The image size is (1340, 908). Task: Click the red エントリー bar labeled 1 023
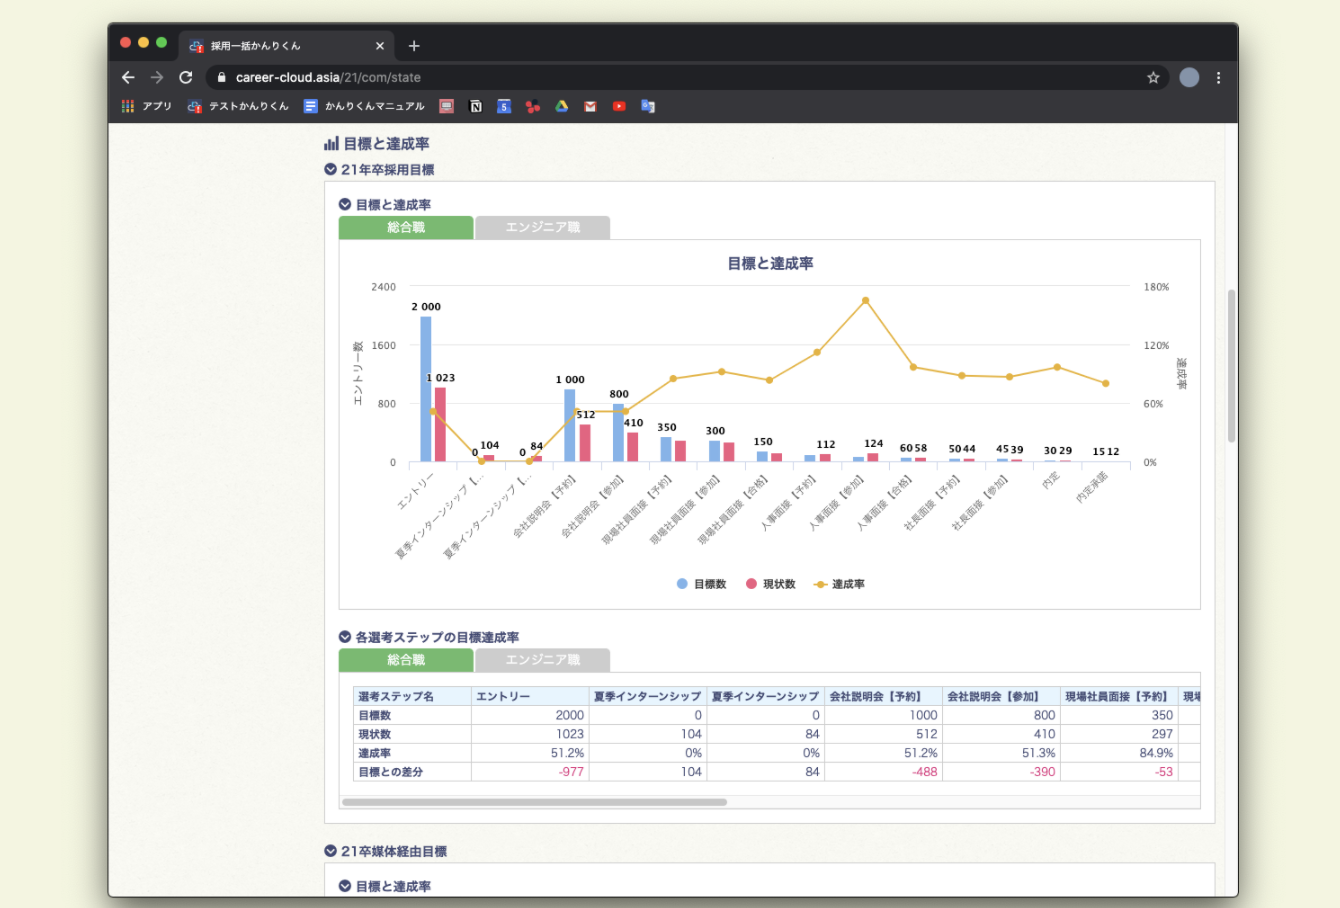[x=440, y=425]
